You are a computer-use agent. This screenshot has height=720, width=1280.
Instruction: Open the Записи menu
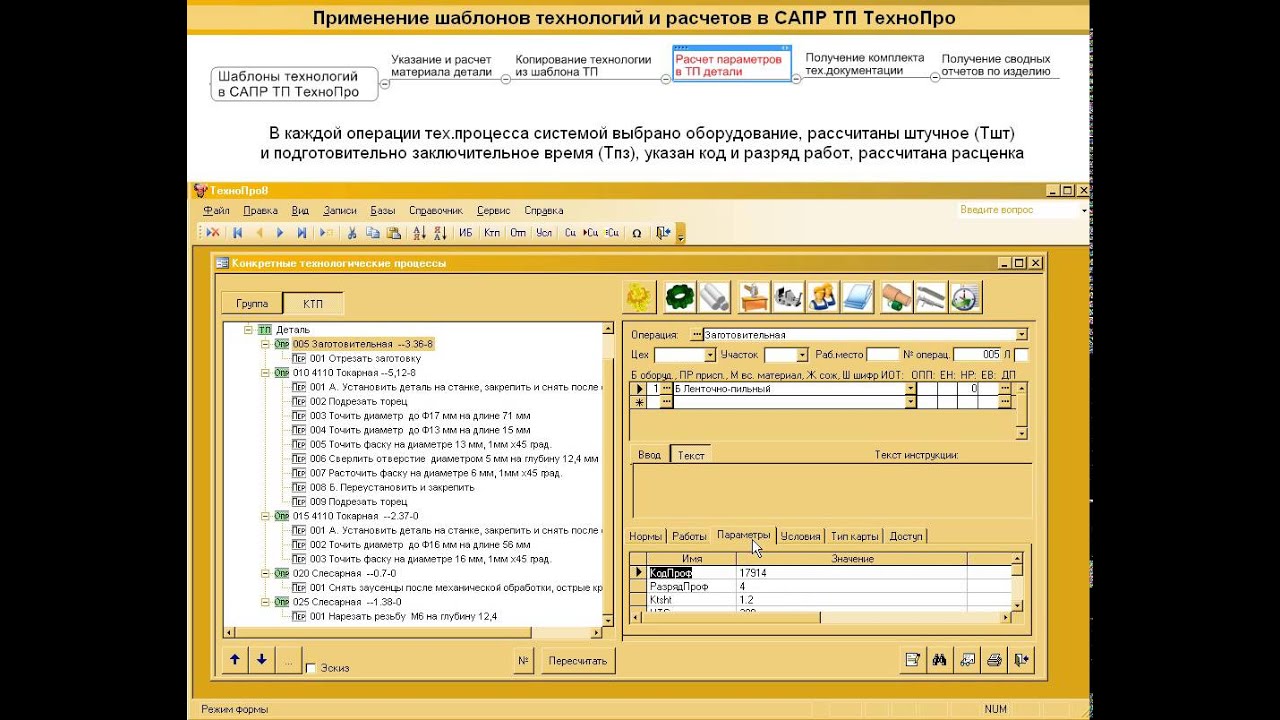tap(340, 211)
